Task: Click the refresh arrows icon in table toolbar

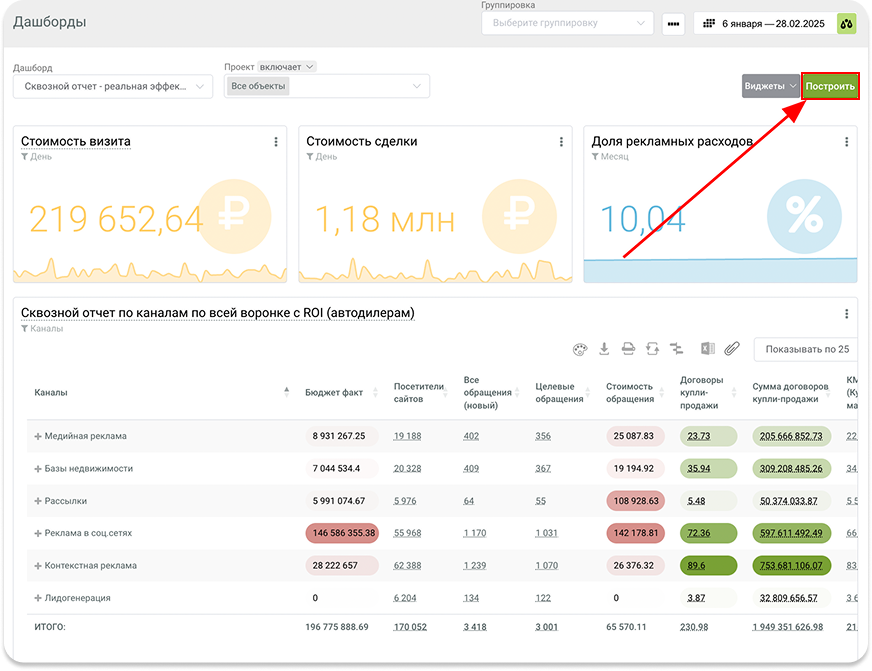Action: (652, 349)
